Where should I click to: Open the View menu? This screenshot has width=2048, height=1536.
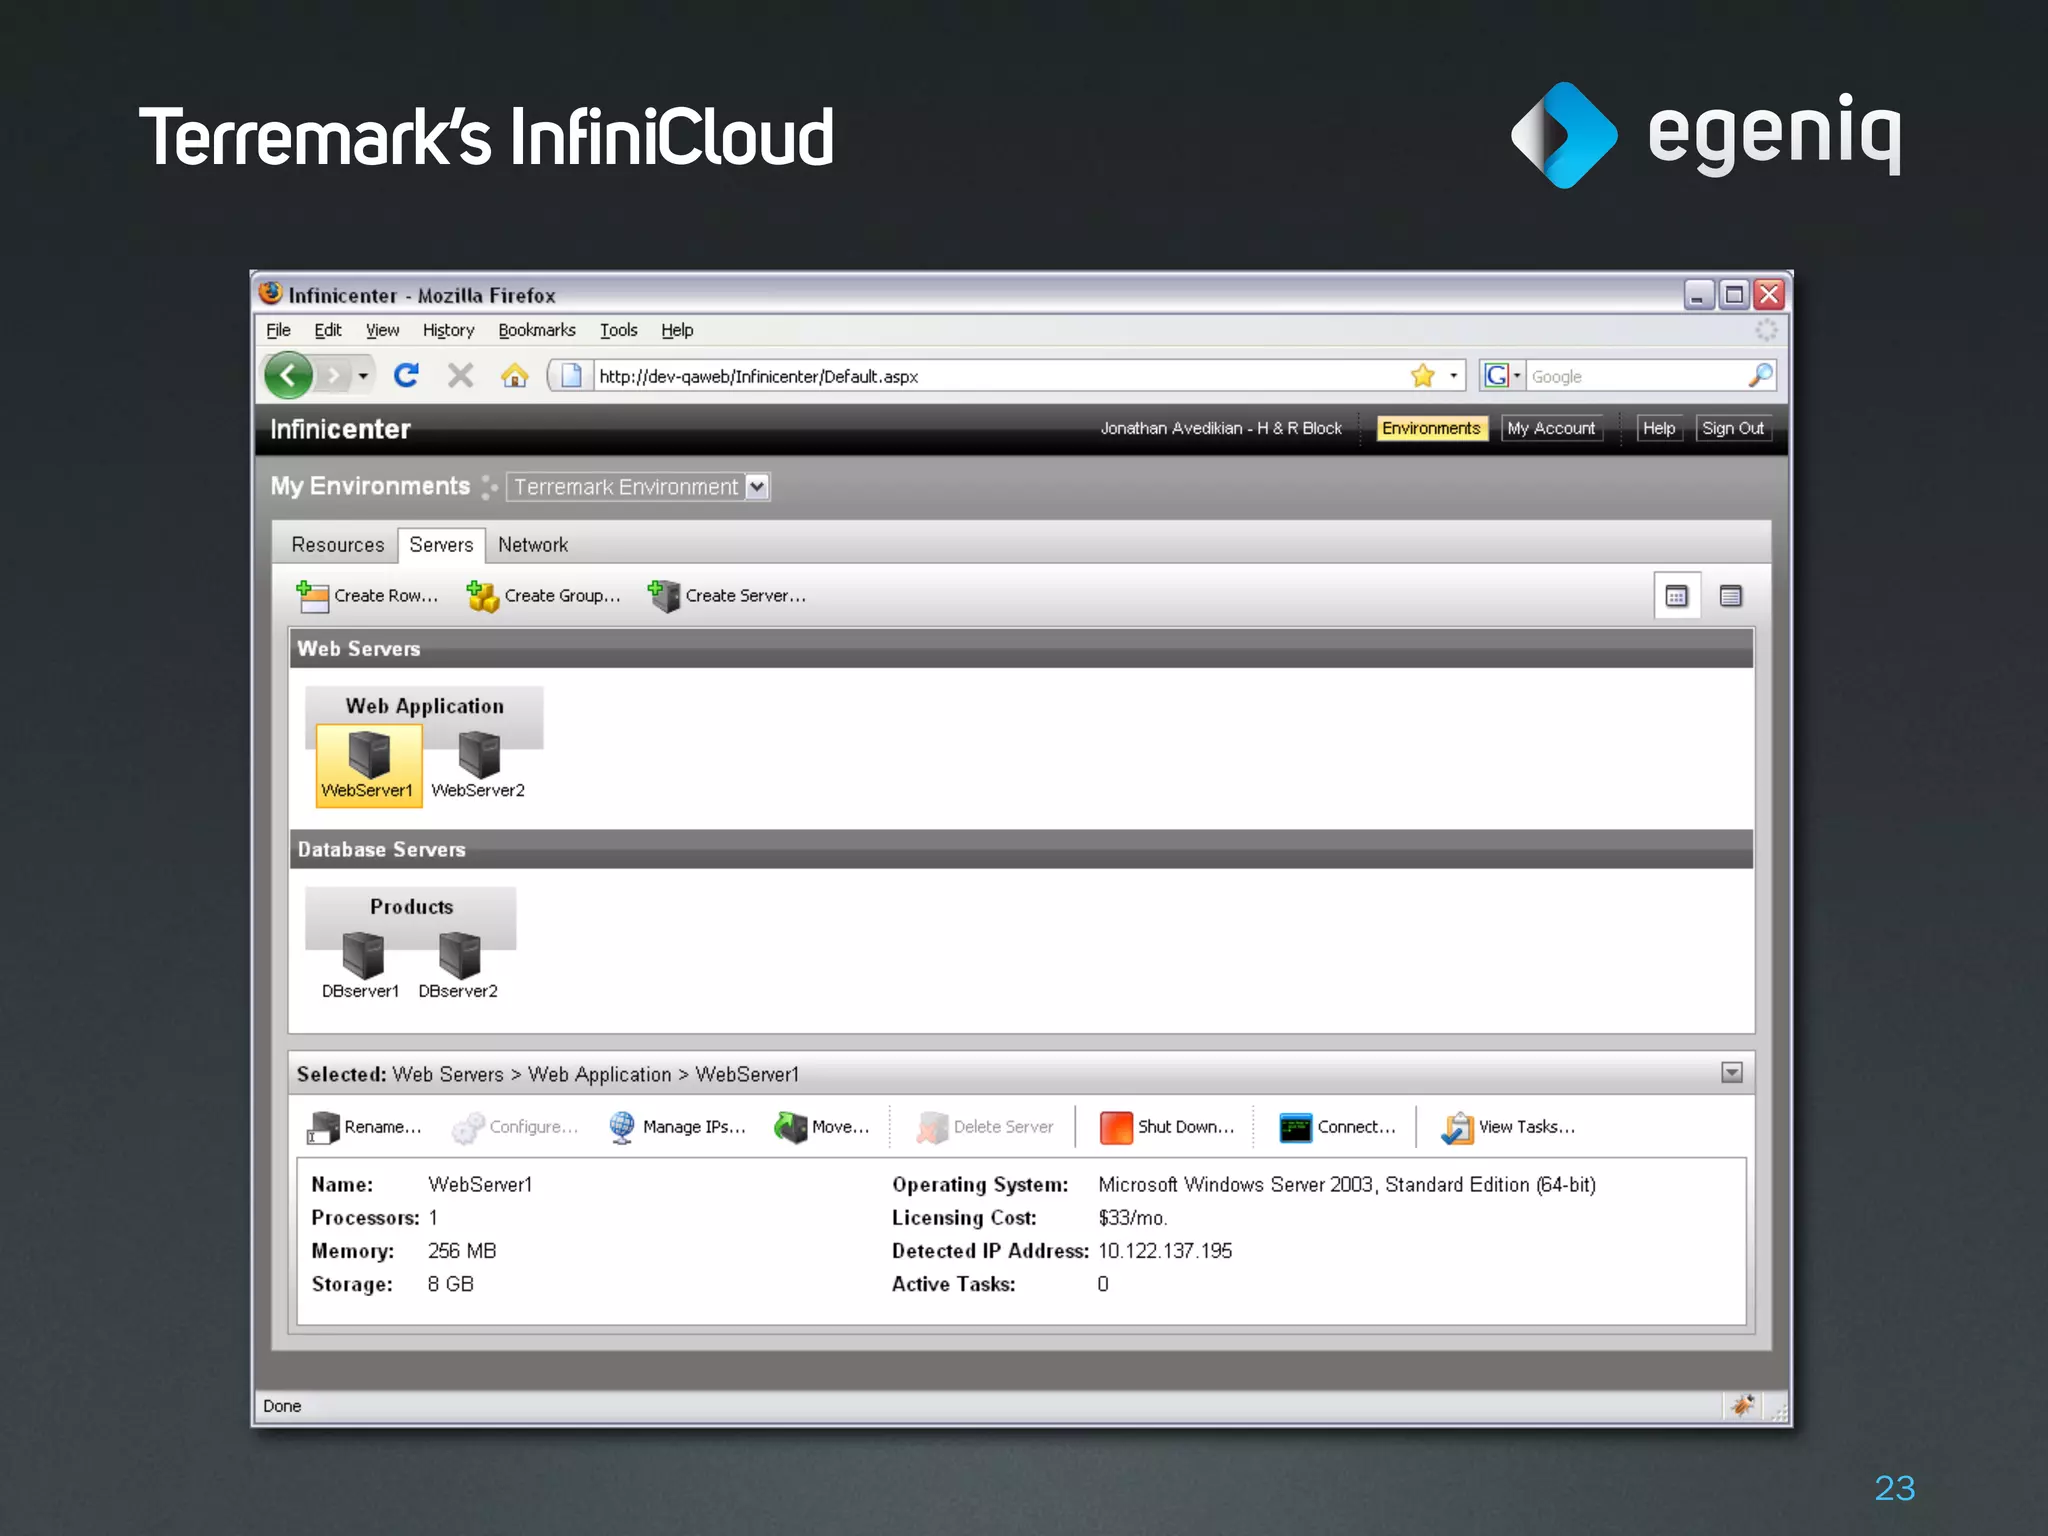(x=382, y=330)
